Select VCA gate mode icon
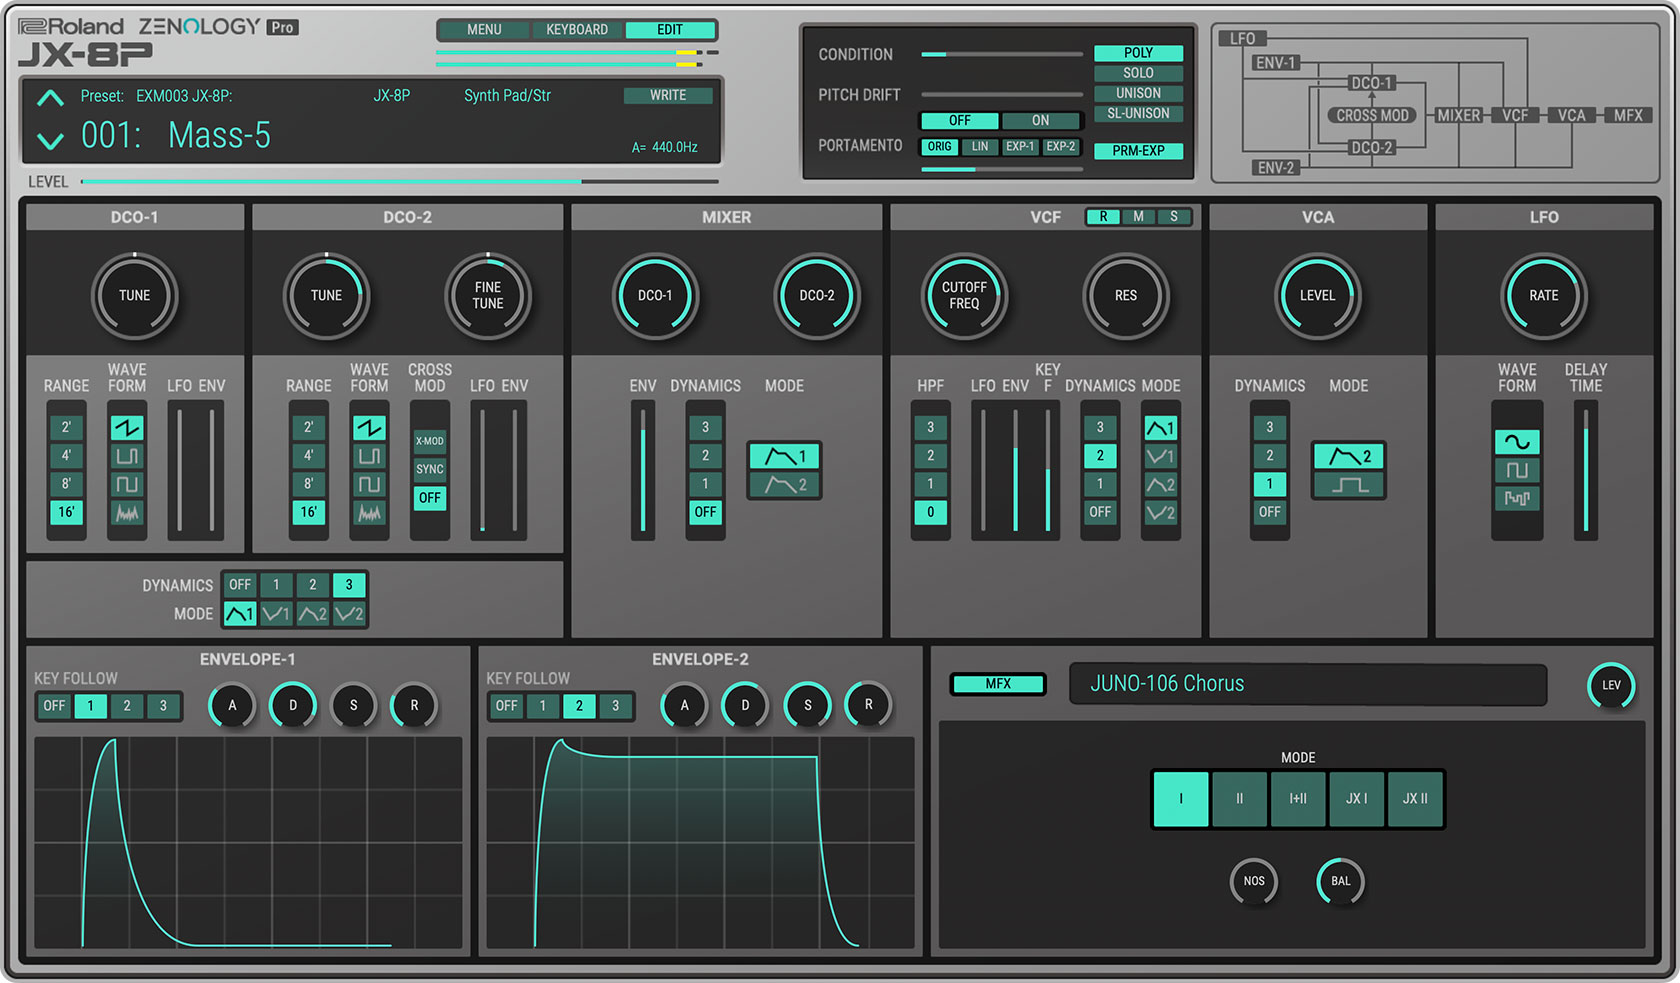Screen dimensions: 1680x983 pyautogui.click(x=1349, y=485)
